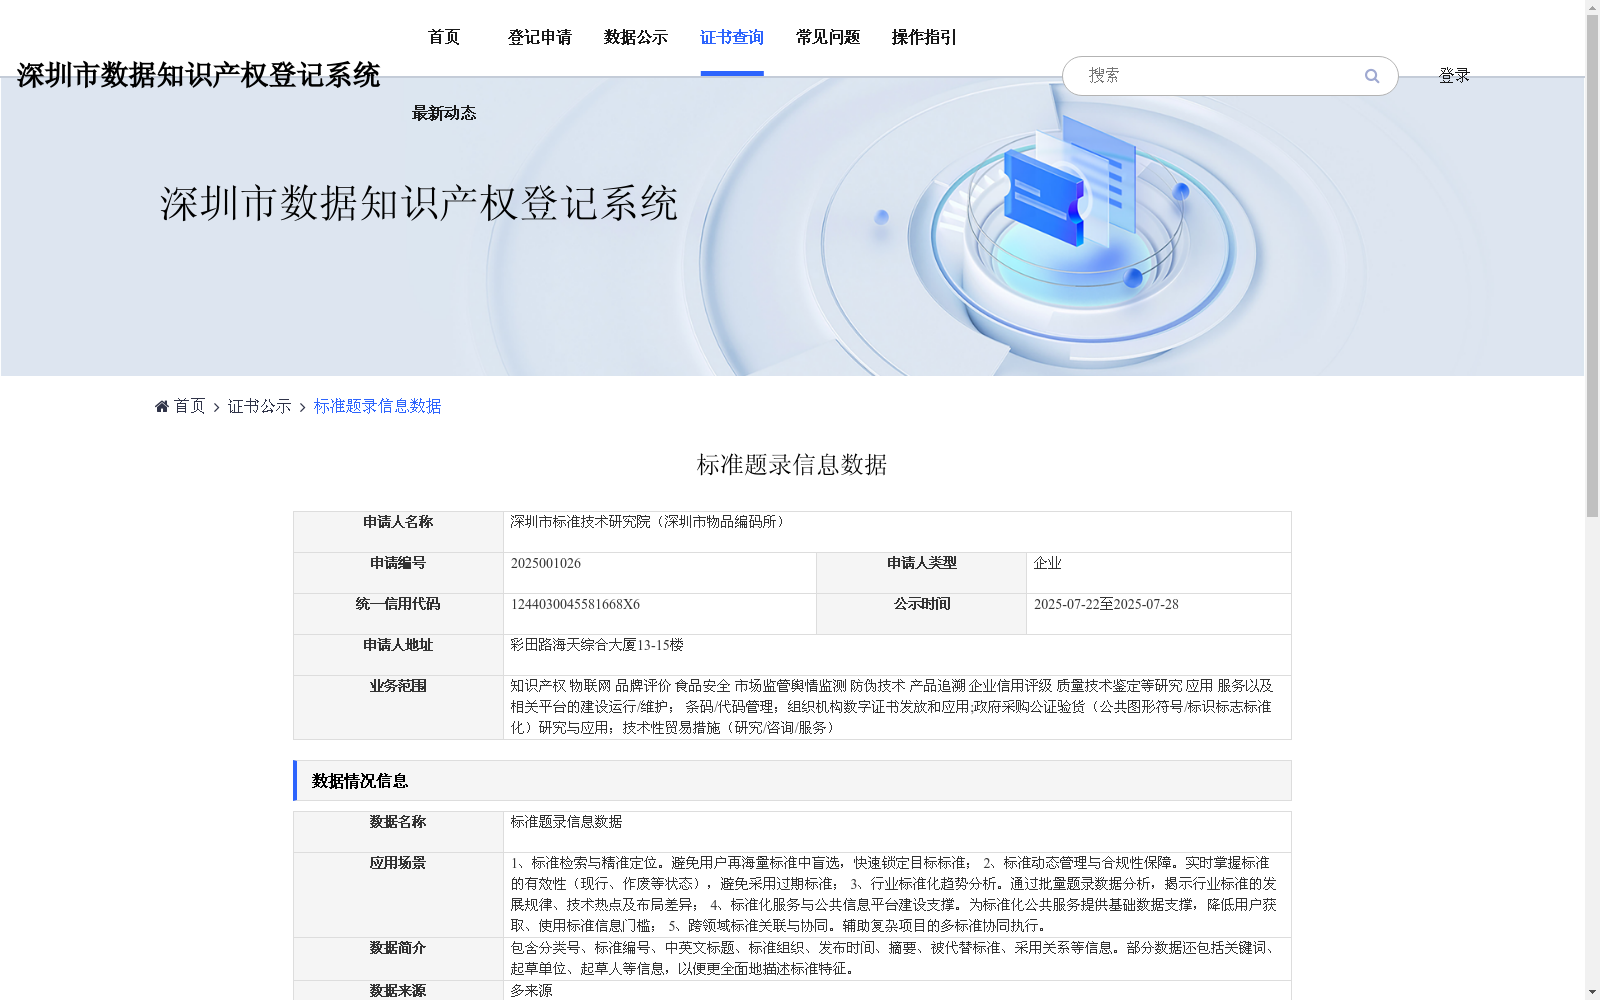Open the 登记申请 menu item
The height and width of the screenshot is (1000, 1600).
click(x=540, y=37)
